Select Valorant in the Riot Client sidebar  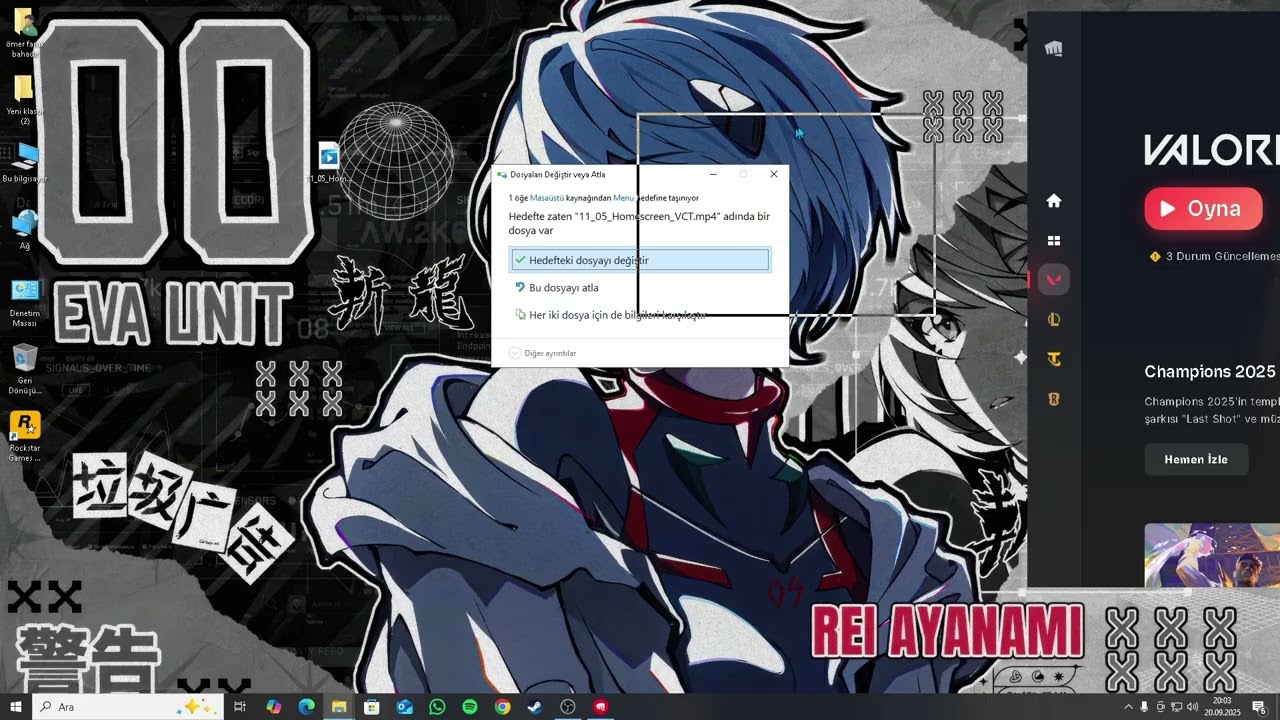pyautogui.click(x=1053, y=280)
